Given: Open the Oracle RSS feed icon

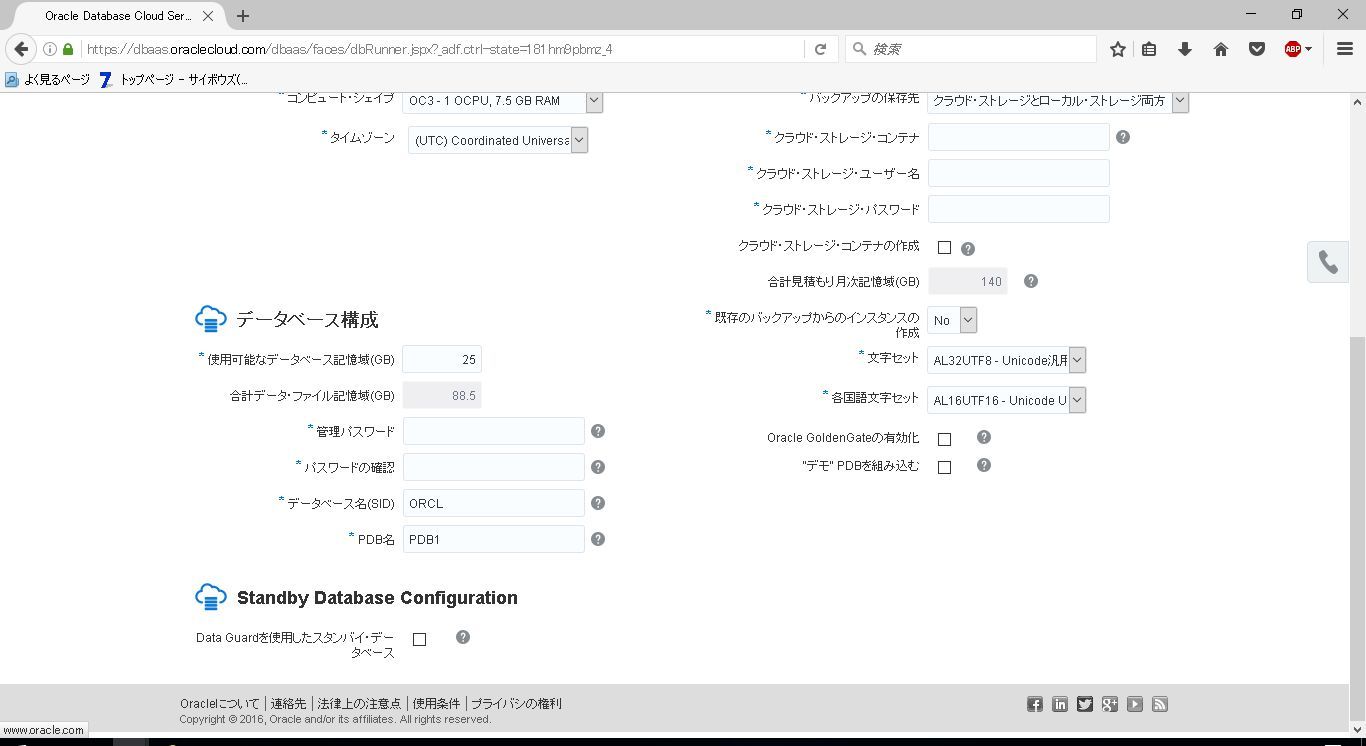Looking at the screenshot, I should (x=1160, y=704).
